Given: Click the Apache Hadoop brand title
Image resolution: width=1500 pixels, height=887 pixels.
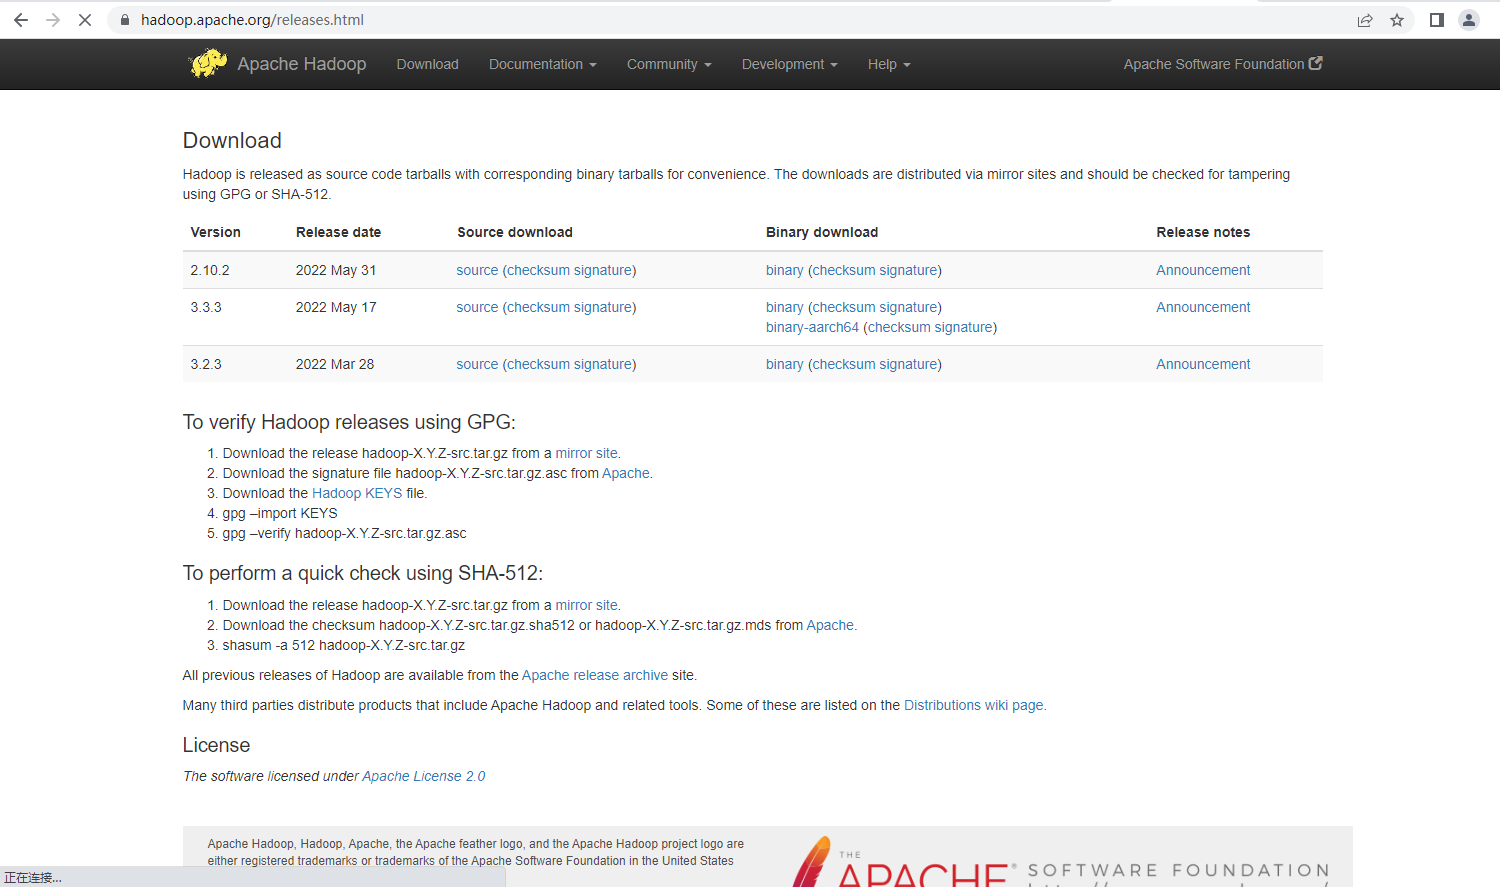Looking at the screenshot, I should (302, 64).
